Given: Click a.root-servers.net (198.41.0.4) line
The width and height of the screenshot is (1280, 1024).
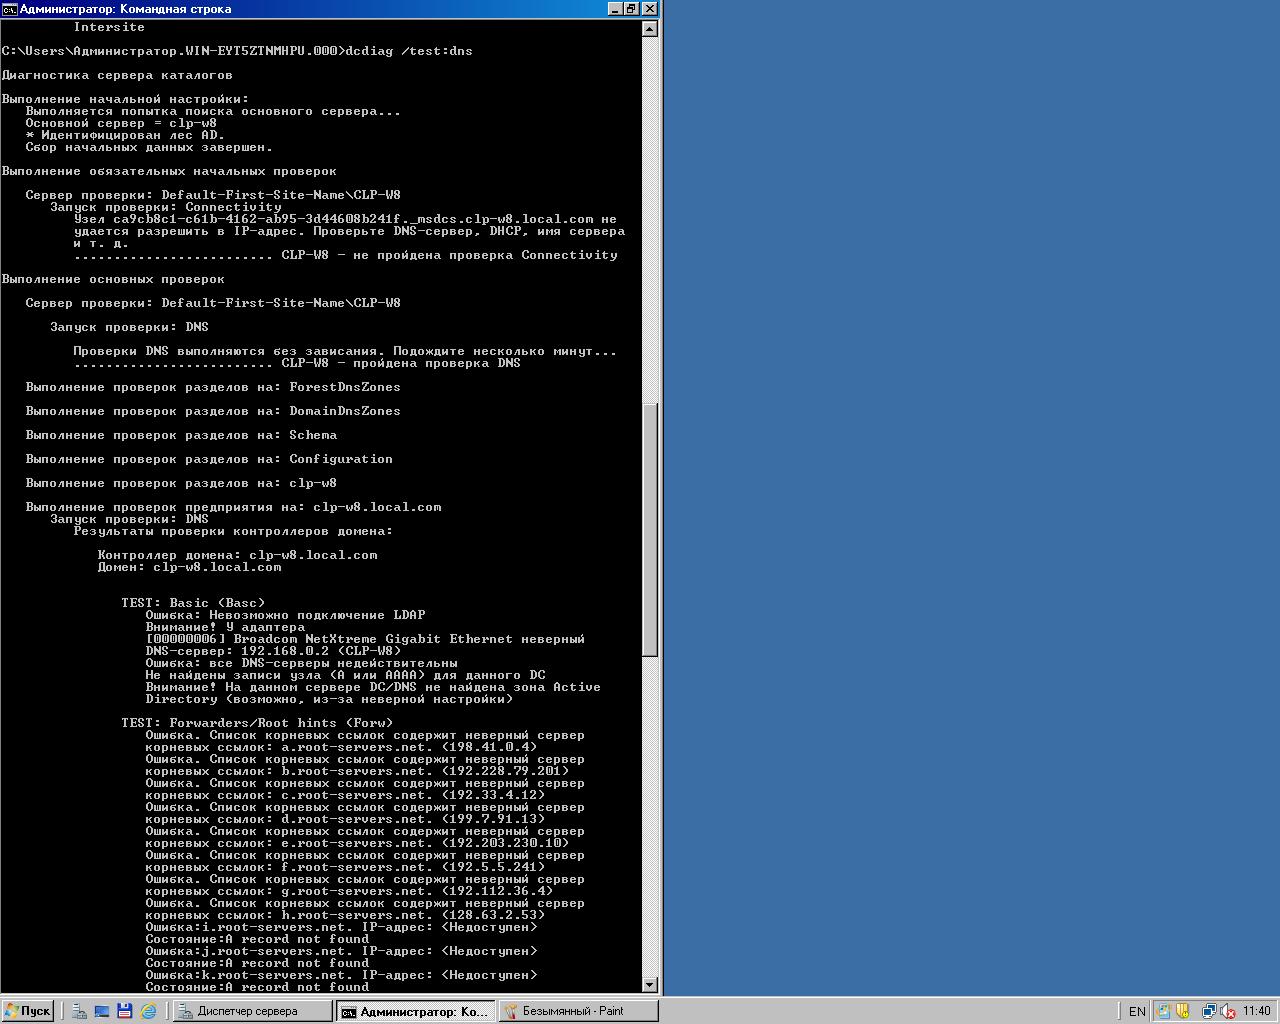Looking at the screenshot, I should click(x=341, y=747).
